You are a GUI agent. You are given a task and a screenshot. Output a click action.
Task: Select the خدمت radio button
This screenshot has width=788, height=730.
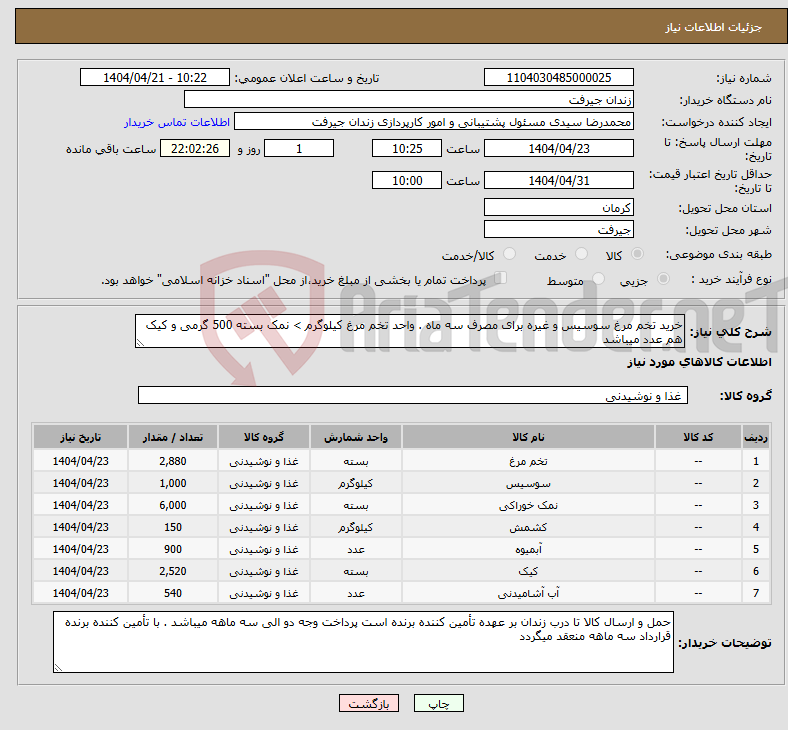581,254
